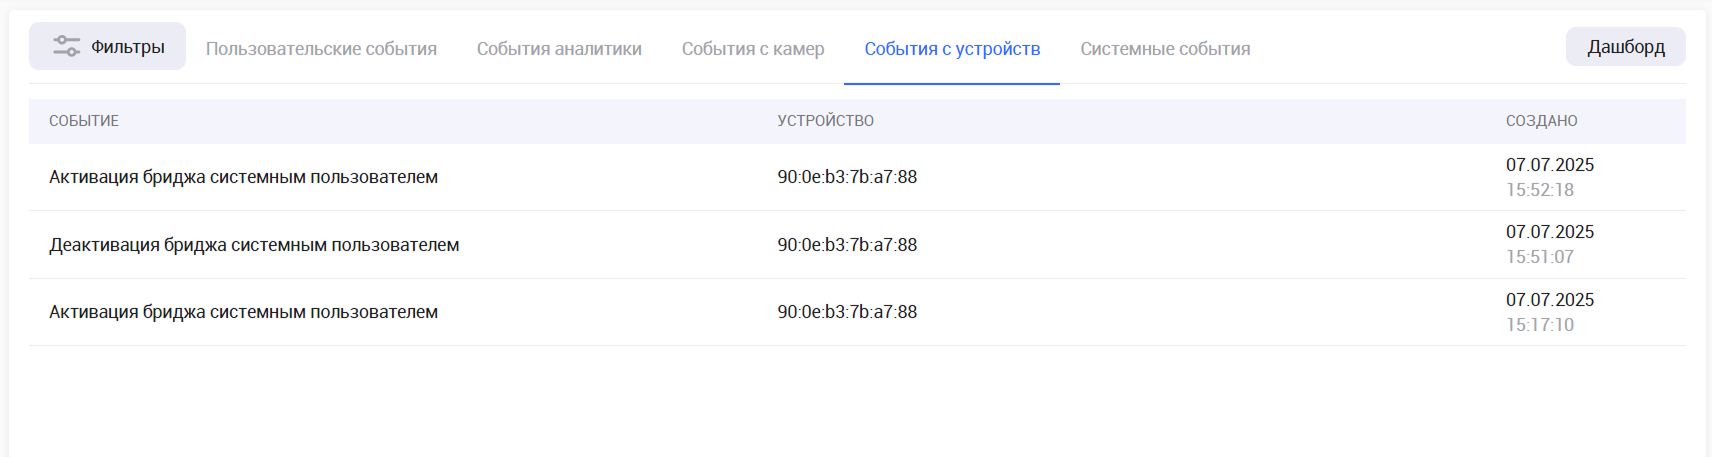Select the Деактивация бриджа event row
This screenshot has width=1712, height=457.
coord(254,245)
